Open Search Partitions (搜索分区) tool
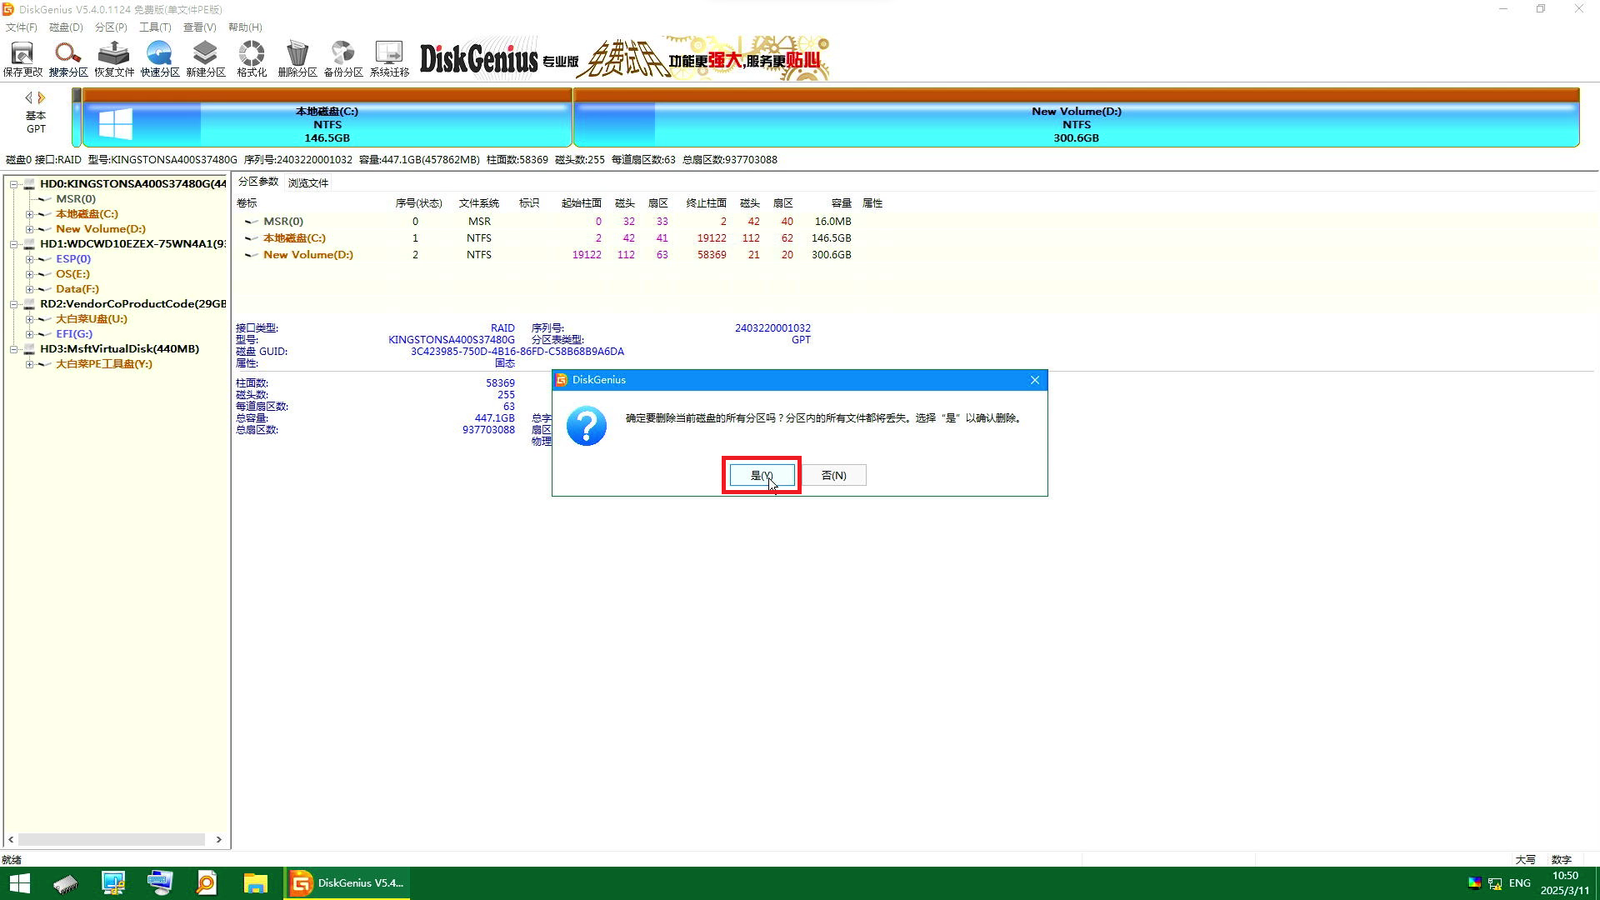 click(68, 59)
